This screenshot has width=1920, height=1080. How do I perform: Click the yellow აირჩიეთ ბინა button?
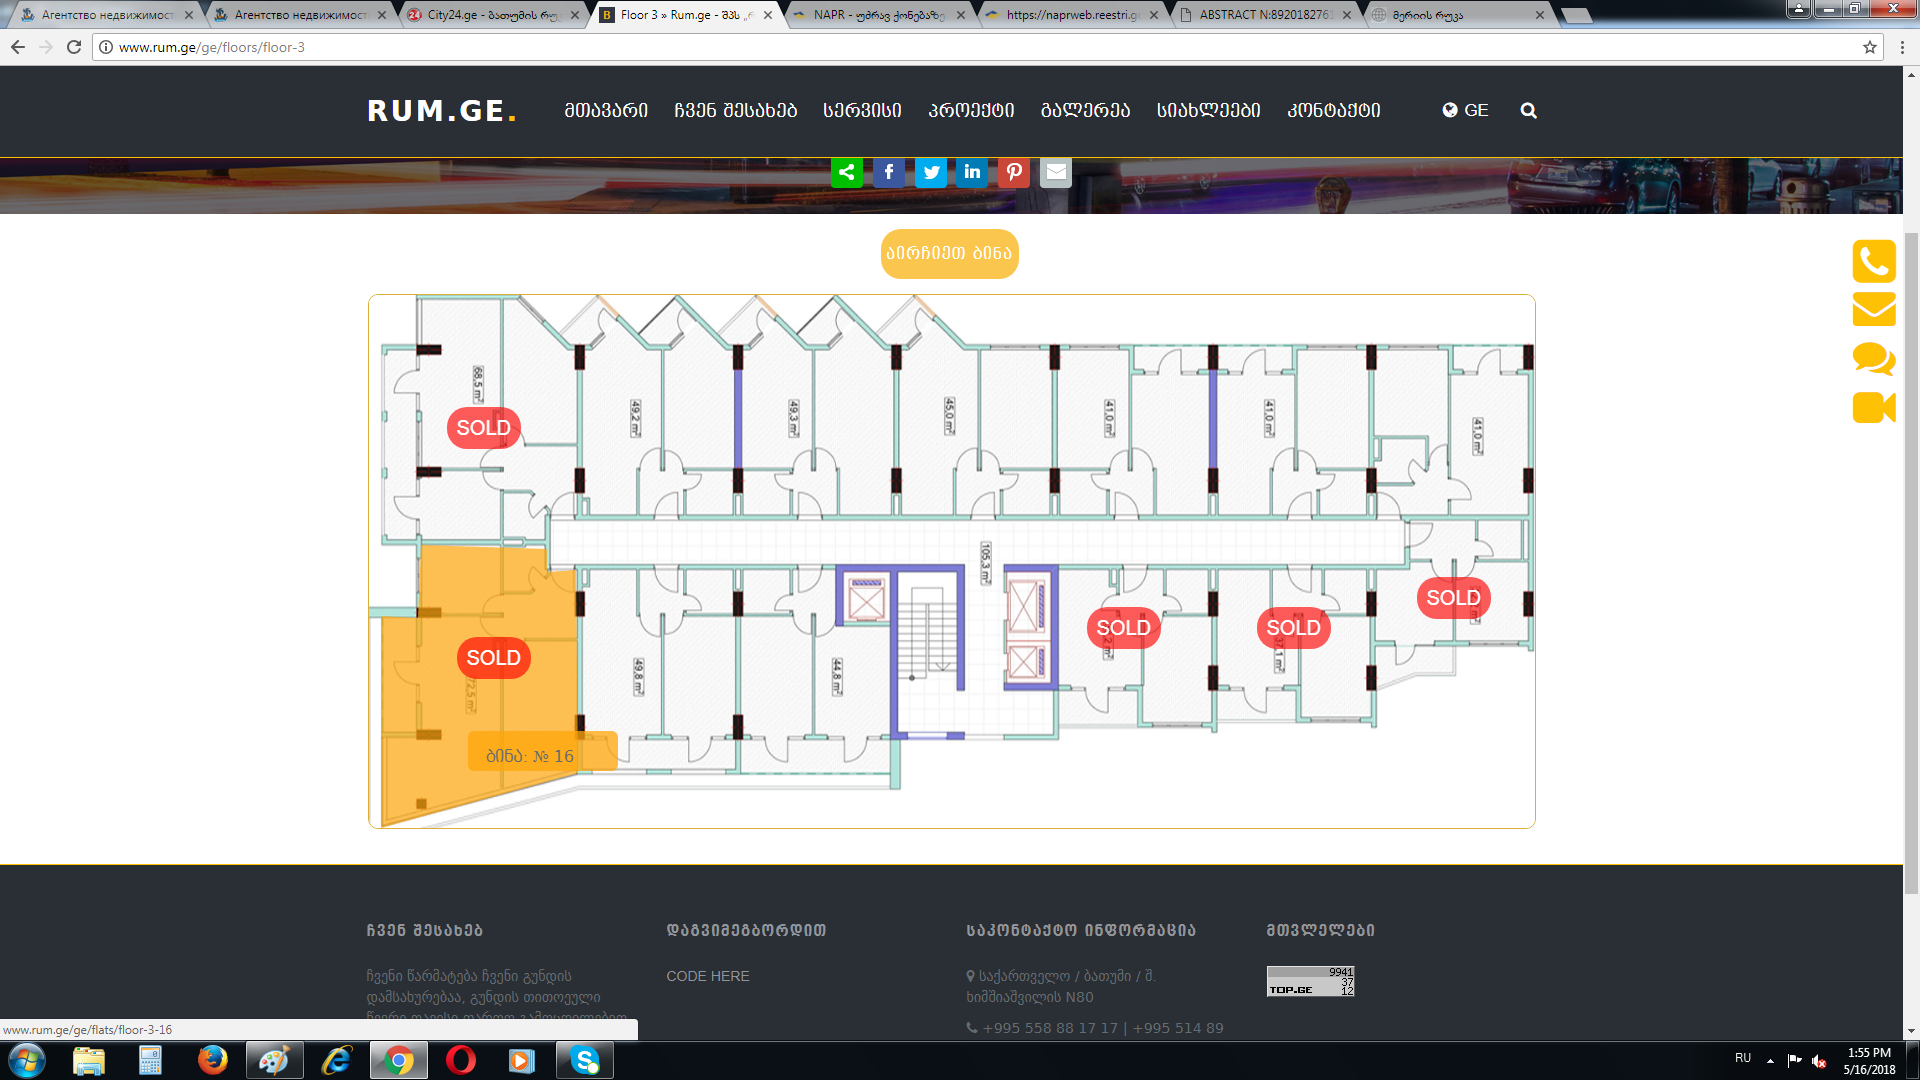pos(949,253)
